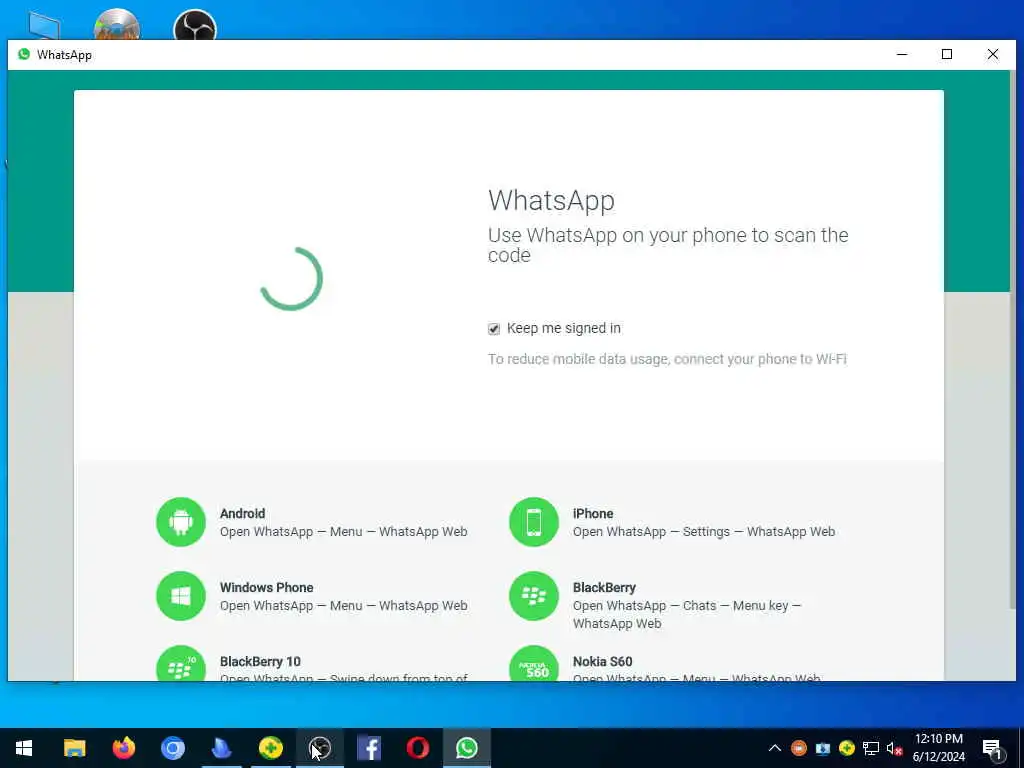Click the Windows Phone heading text
The image size is (1024, 768).
(x=266, y=587)
